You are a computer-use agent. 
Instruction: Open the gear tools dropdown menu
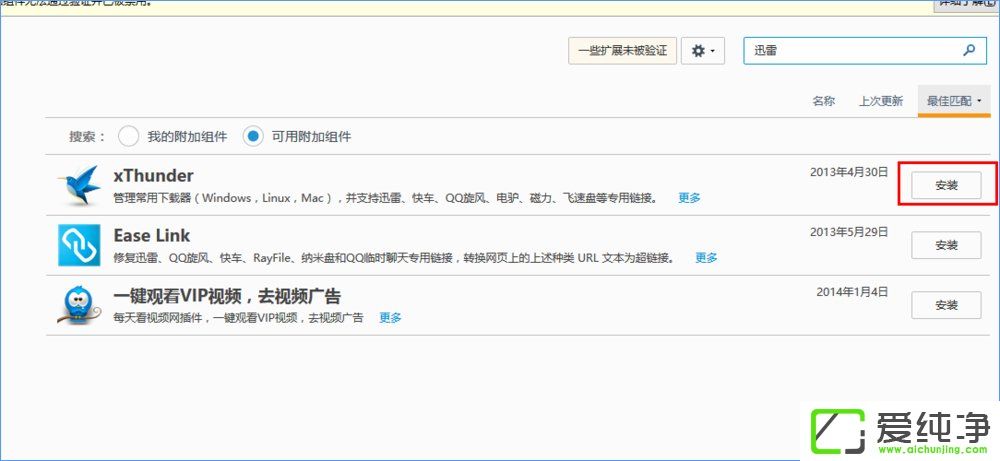(x=703, y=51)
